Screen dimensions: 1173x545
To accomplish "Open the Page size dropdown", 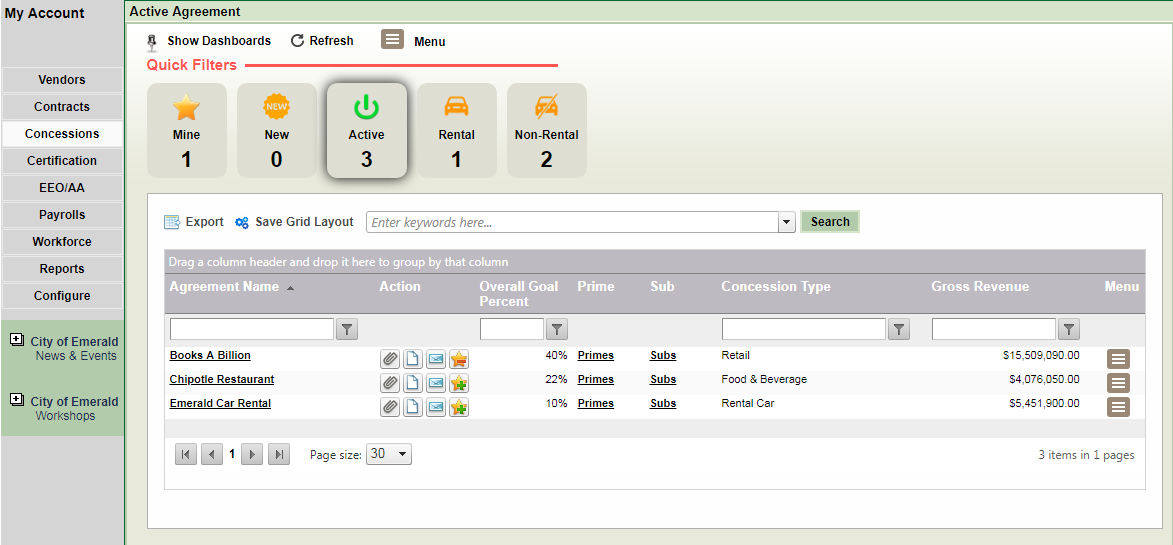I will pyautogui.click(x=389, y=454).
